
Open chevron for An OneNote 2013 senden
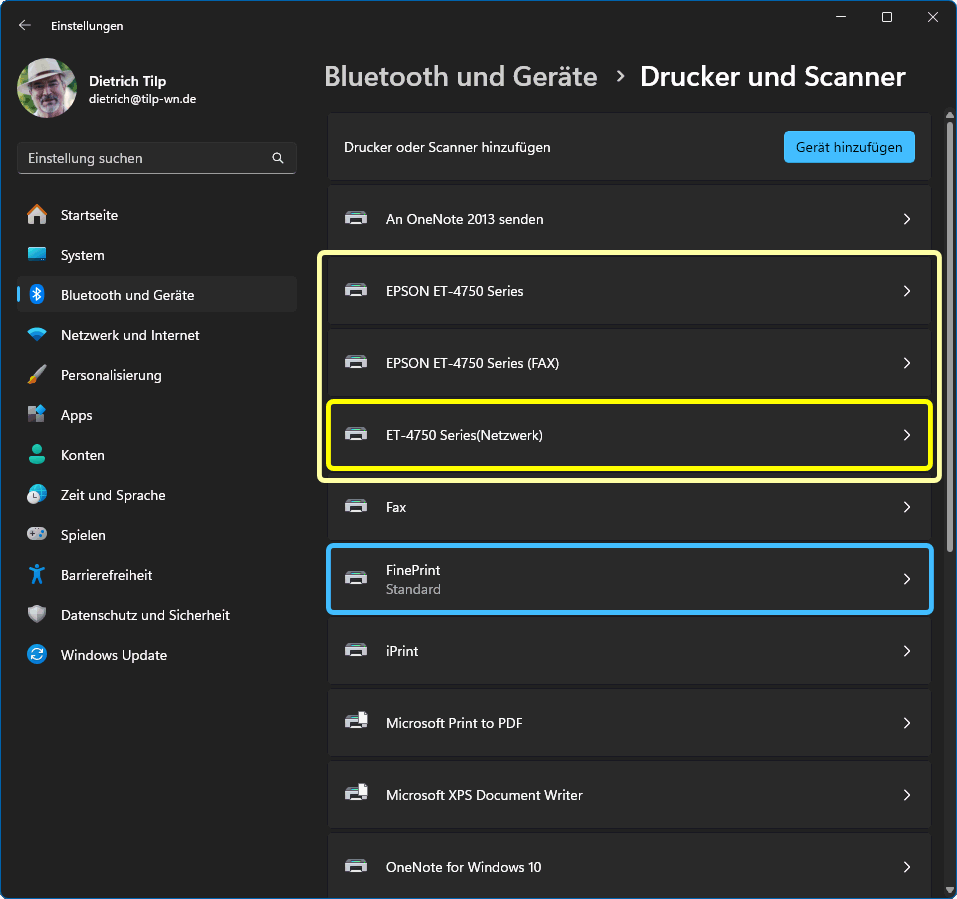(907, 219)
